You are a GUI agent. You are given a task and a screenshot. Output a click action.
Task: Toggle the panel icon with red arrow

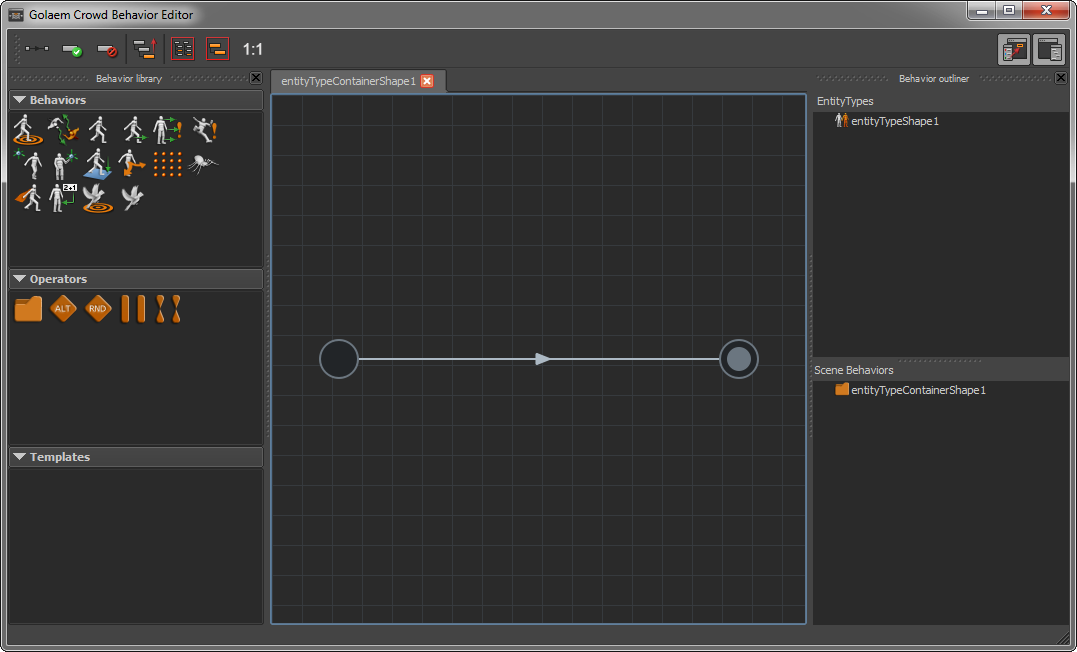pyautogui.click(x=1014, y=49)
